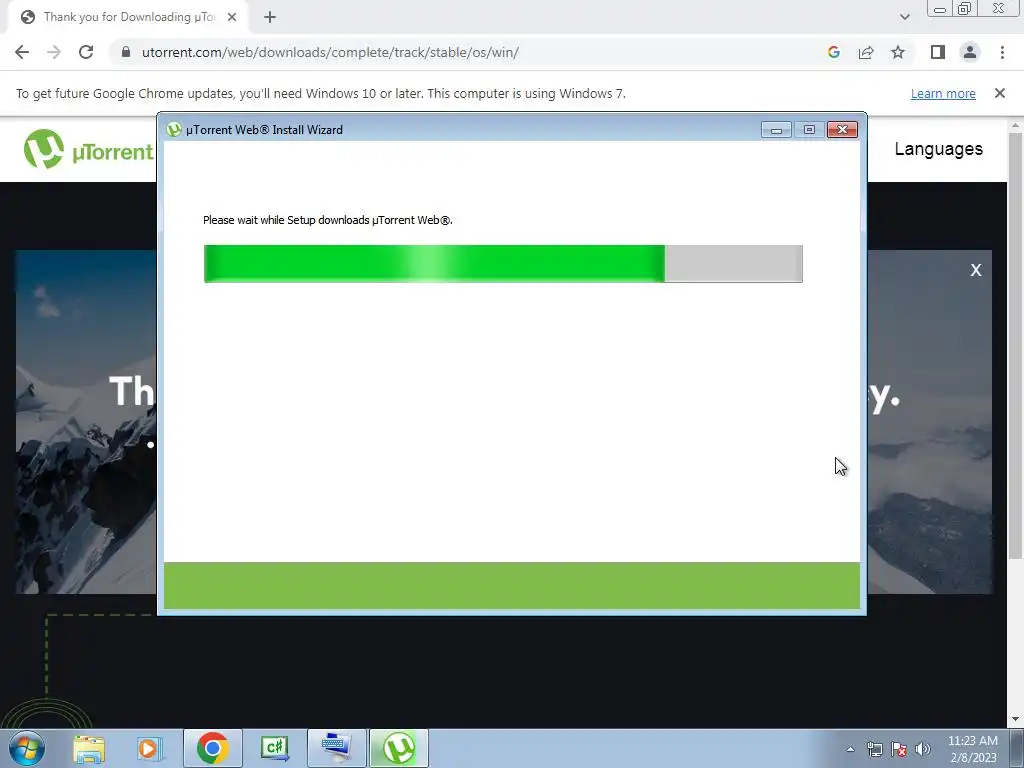Click the 'Please wait while Setup downloads' text
This screenshot has width=1024, height=768.
pos(327,220)
